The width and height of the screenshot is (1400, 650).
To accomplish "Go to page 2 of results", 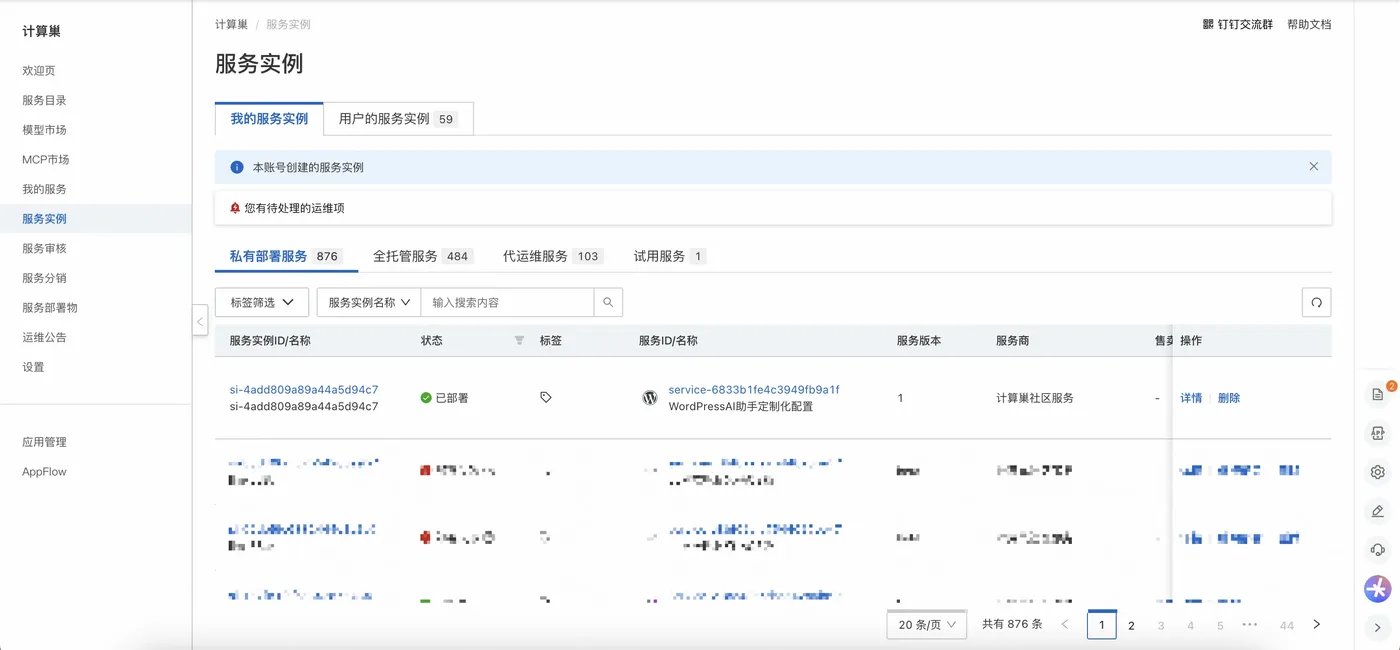I will coord(1131,626).
